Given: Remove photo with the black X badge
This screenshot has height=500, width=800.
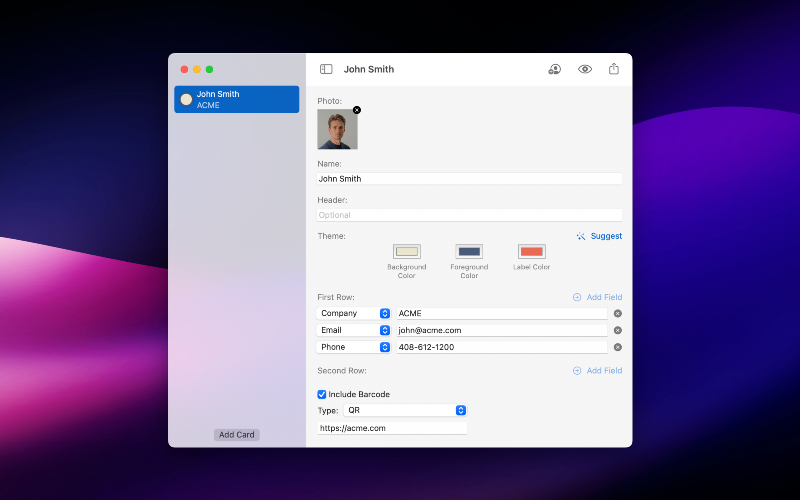Looking at the screenshot, I should [x=357, y=110].
